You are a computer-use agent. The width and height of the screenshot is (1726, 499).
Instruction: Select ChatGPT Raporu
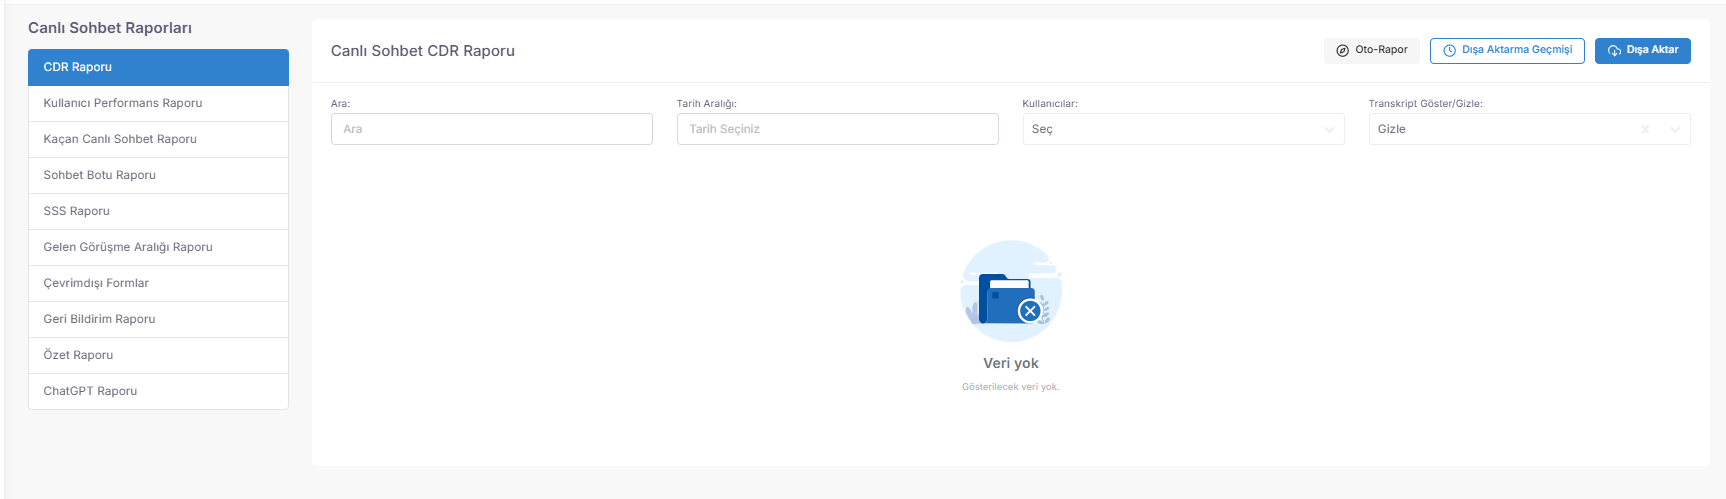[x=158, y=391]
